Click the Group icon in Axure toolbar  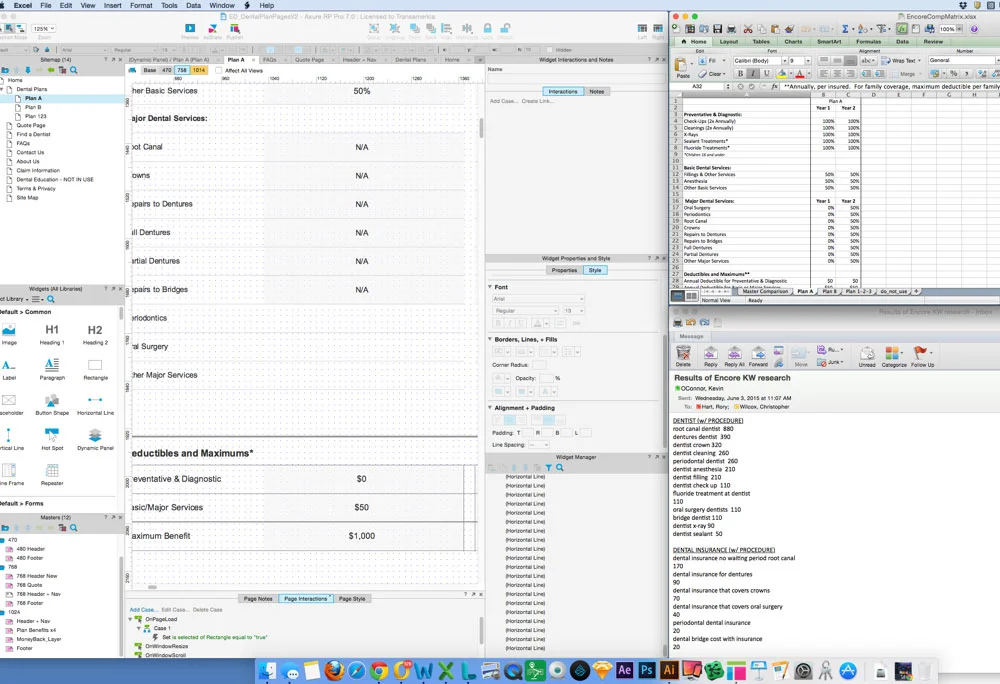point(374,28)
